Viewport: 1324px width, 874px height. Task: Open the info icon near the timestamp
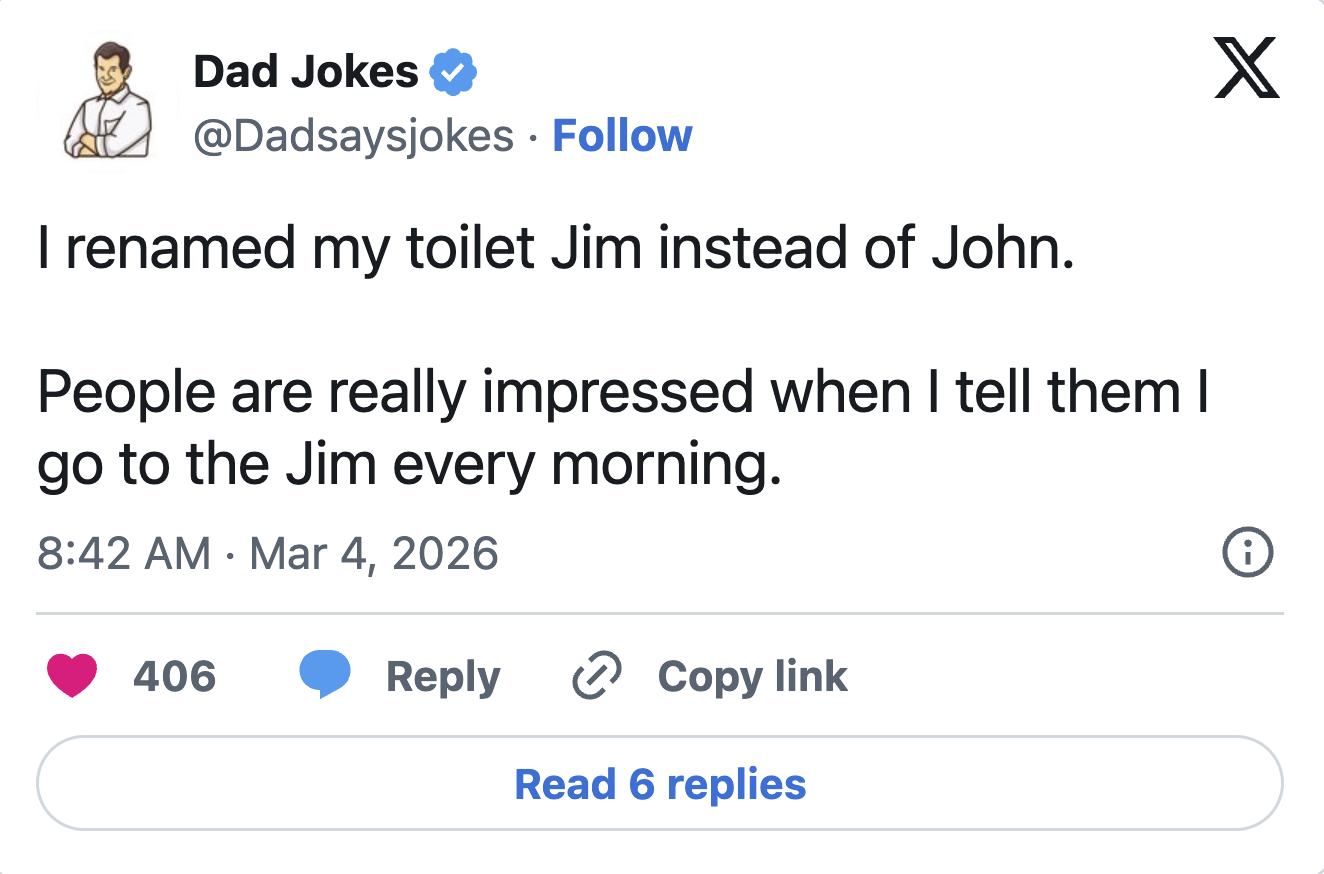tap(1248, 552)
